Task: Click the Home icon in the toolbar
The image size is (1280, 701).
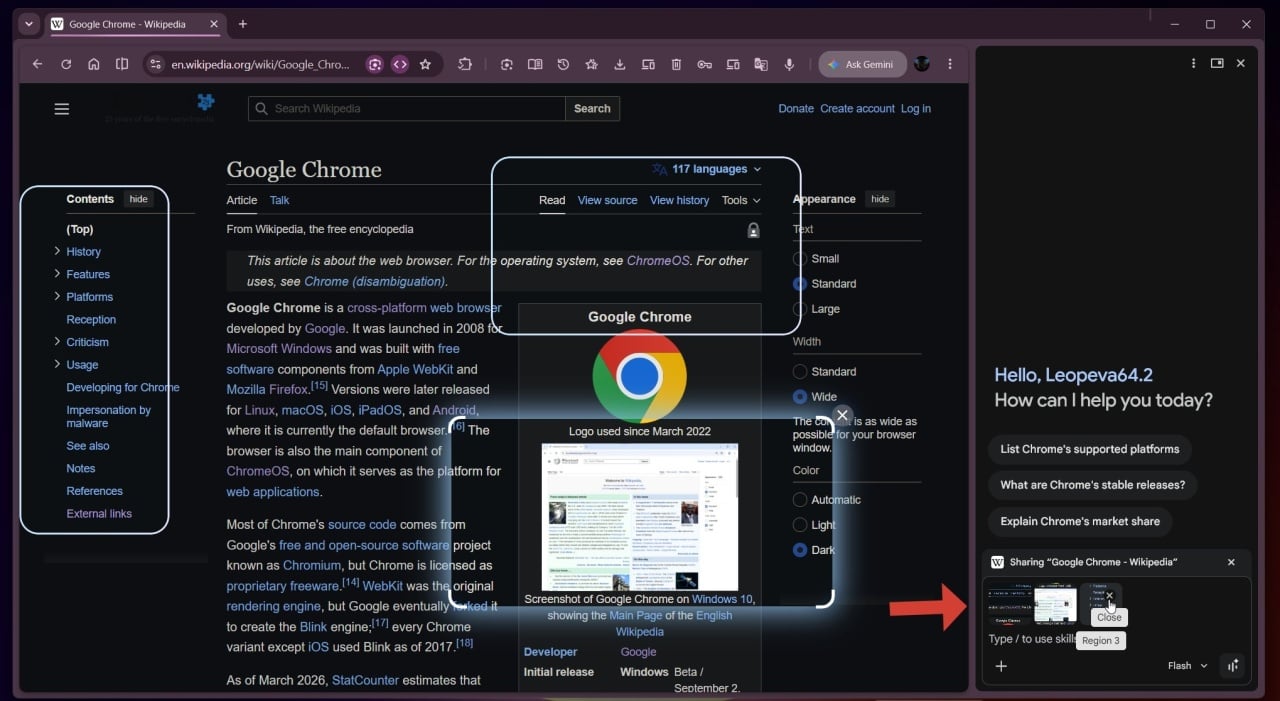Action: [x=94, y=64]
